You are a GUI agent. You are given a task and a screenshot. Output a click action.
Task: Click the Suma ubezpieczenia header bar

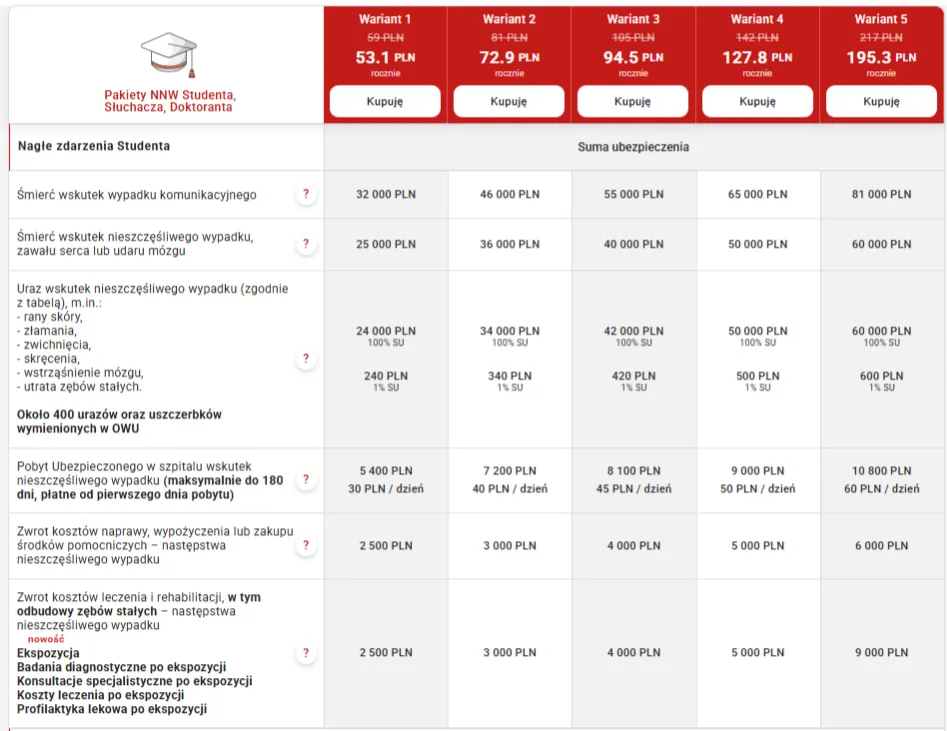coord(633,147)
